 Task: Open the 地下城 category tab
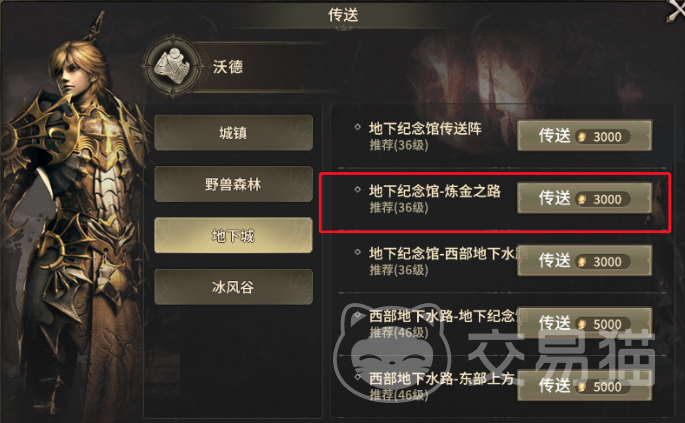pyautogui.click(x=233, y=236)
